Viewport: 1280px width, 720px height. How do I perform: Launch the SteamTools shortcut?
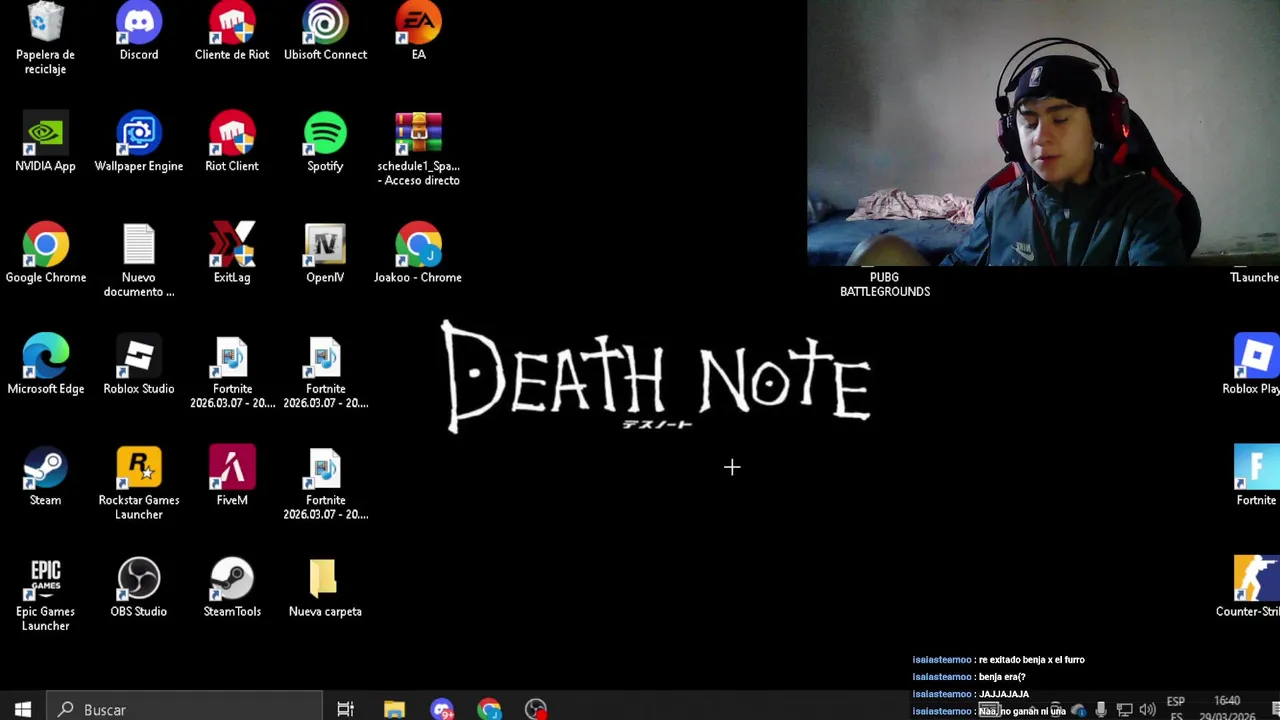click(x=232, y=588)
